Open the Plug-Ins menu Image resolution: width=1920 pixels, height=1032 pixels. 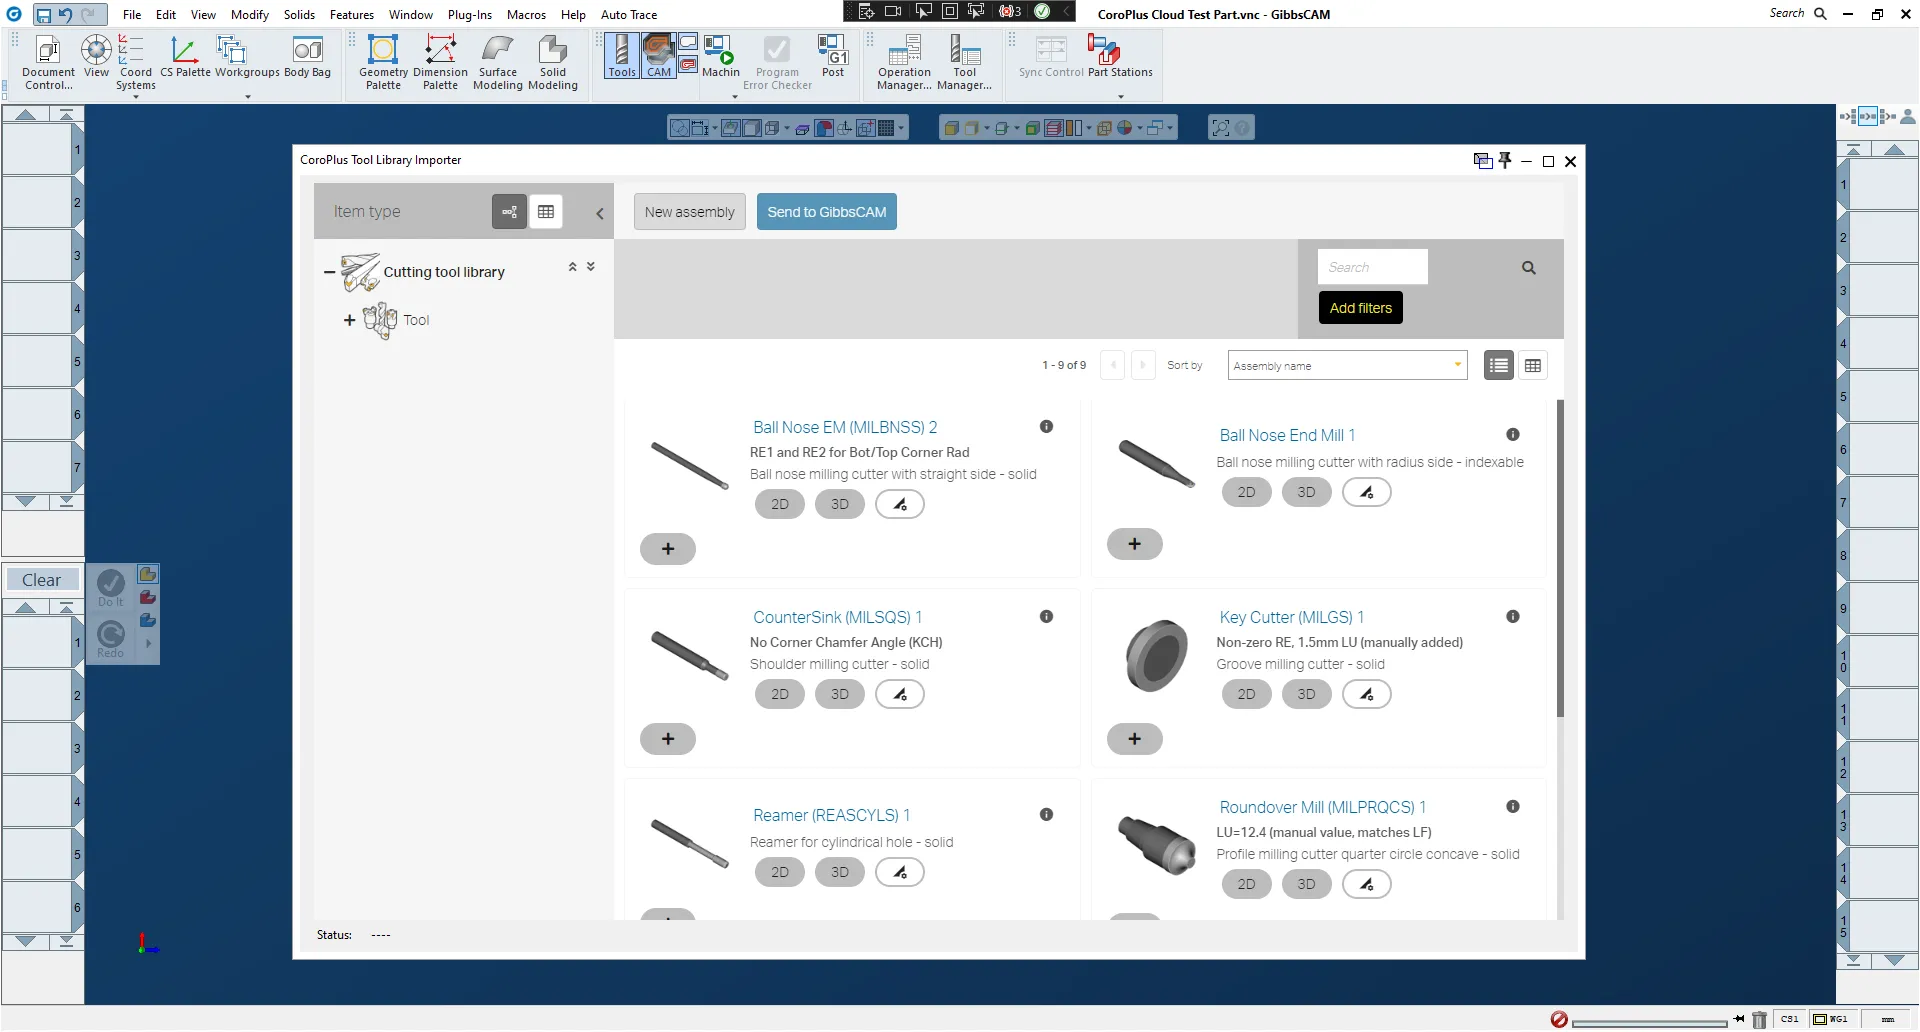point(469,15)
